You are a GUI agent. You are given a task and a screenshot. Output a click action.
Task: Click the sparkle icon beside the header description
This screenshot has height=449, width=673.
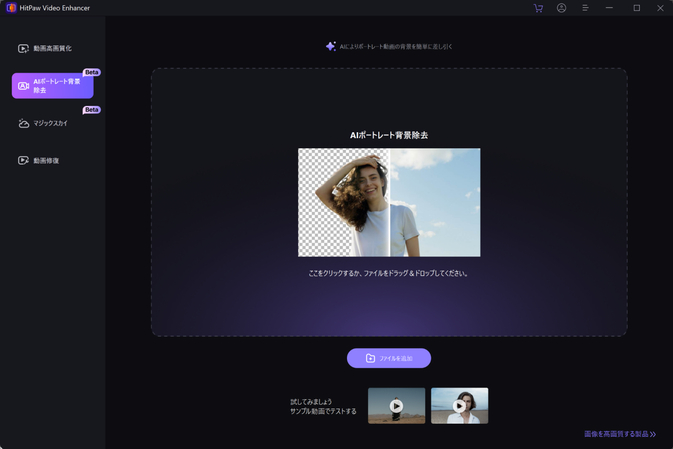coord(330,46)
